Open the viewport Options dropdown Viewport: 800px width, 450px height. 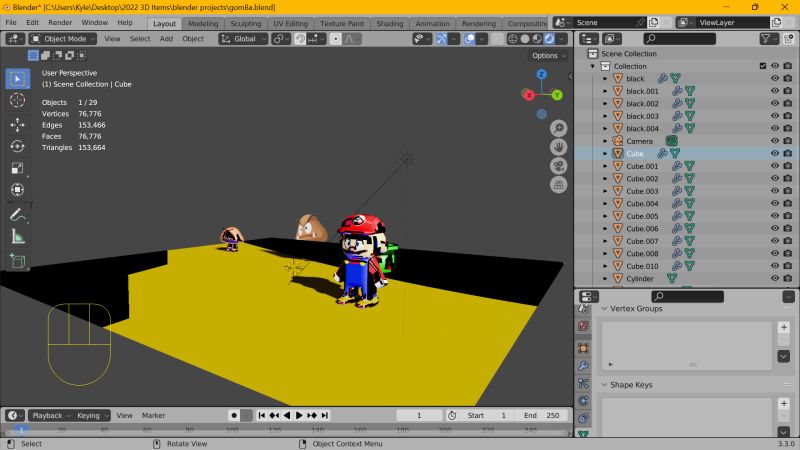(549, 56)
